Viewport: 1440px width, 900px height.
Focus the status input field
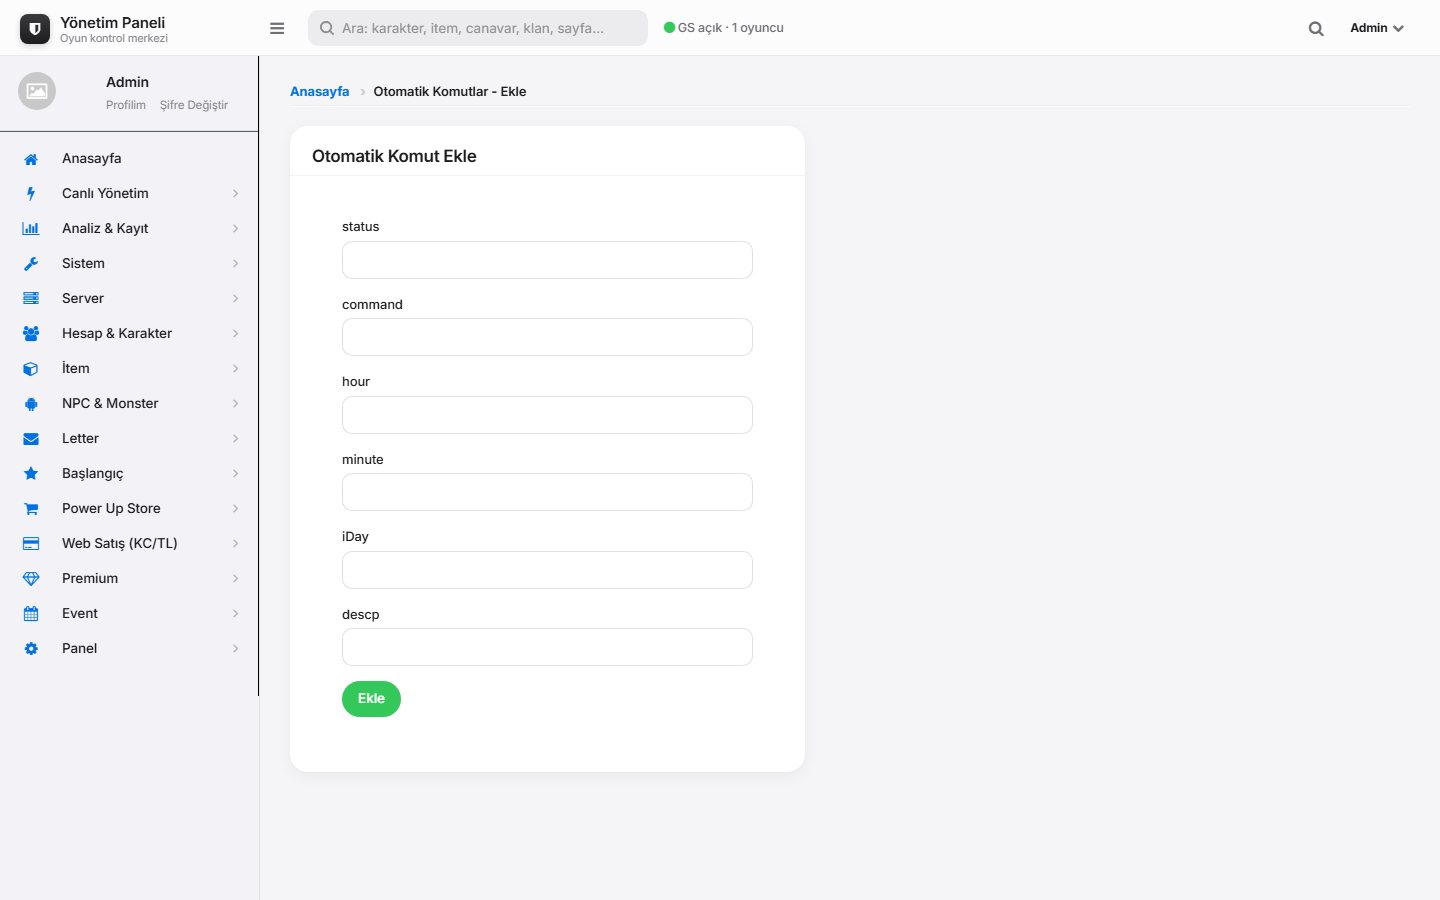(x=547, y=260)
